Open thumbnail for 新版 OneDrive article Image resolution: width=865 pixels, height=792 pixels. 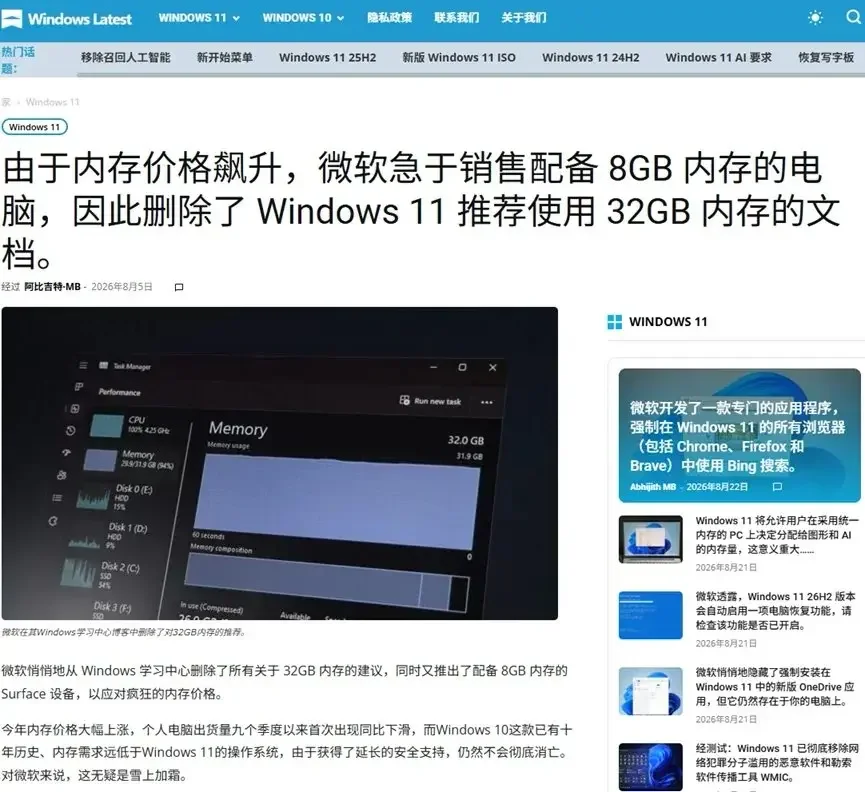650,692
